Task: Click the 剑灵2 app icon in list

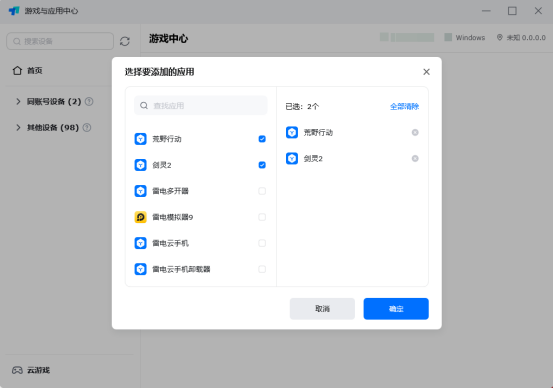Action: 141,165
